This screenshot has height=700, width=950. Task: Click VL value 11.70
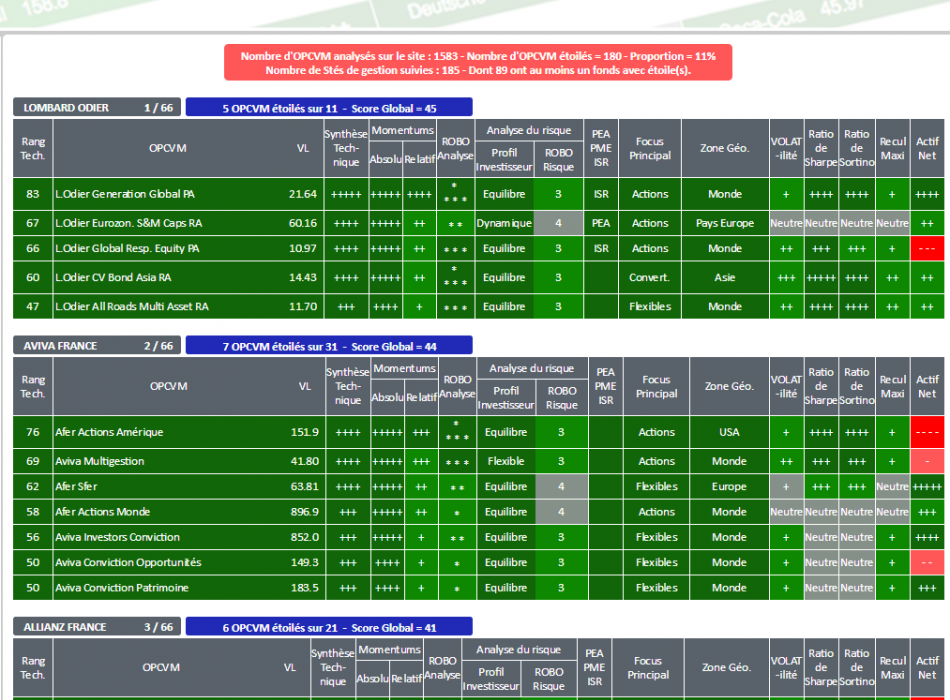click(x=303, y=307)
